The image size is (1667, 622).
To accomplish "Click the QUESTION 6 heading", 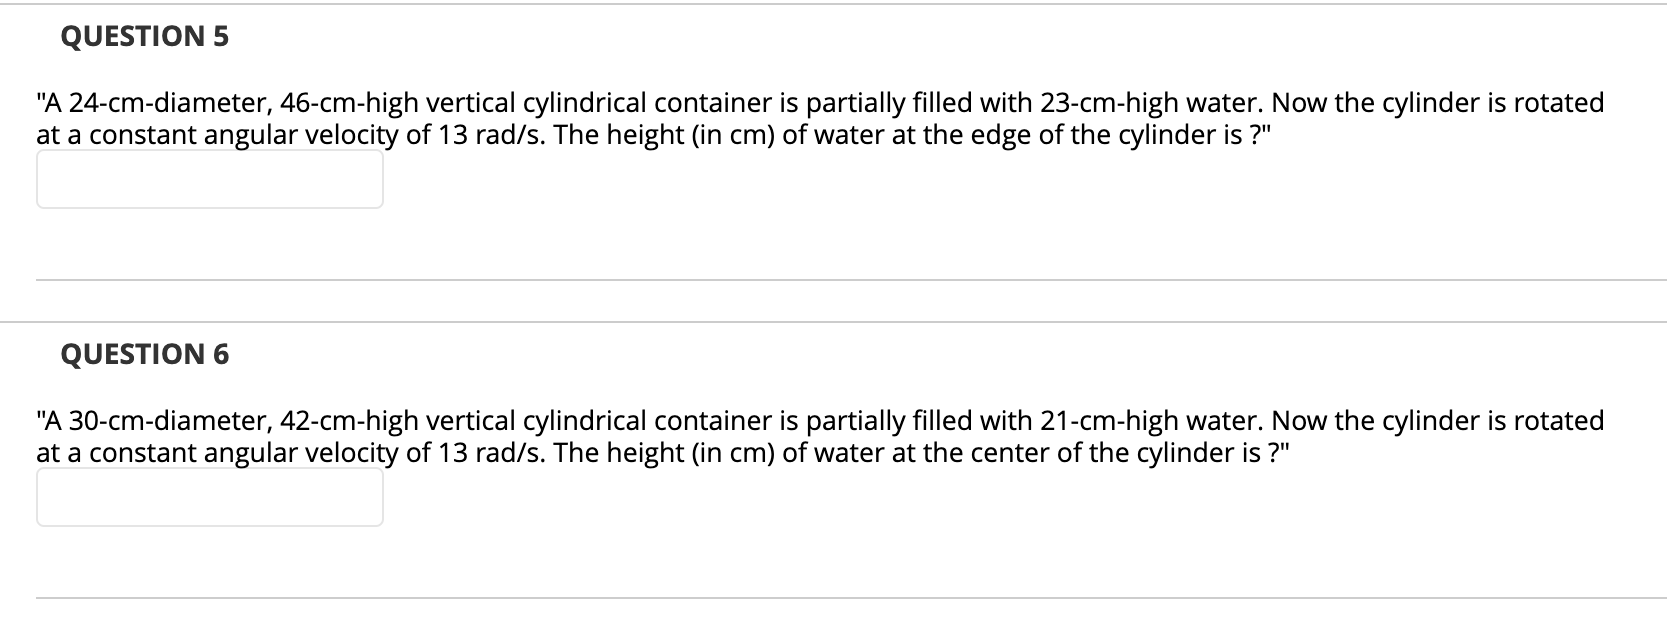I will point(144,353).
